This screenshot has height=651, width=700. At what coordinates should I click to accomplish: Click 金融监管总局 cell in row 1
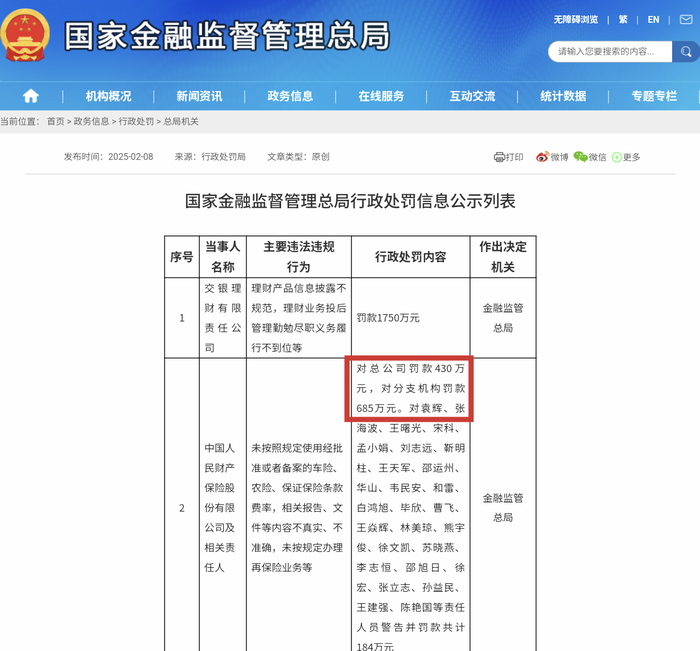[x=503, y=318]
